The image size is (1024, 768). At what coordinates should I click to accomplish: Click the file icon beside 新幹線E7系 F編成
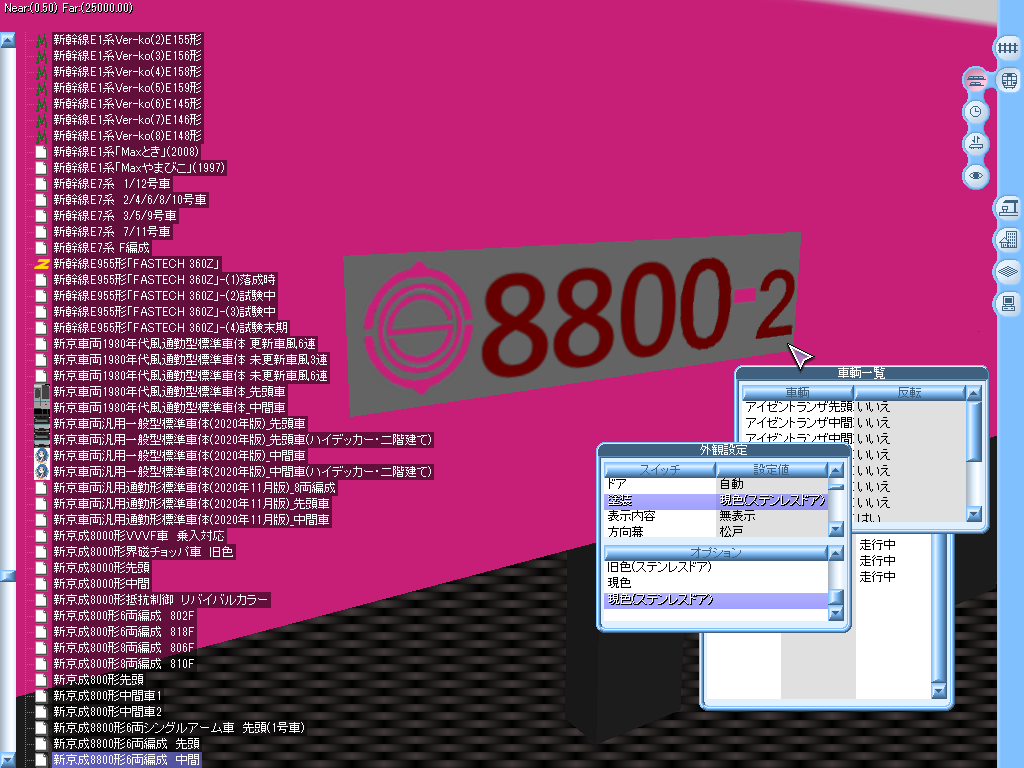click(x=42, y=248)
